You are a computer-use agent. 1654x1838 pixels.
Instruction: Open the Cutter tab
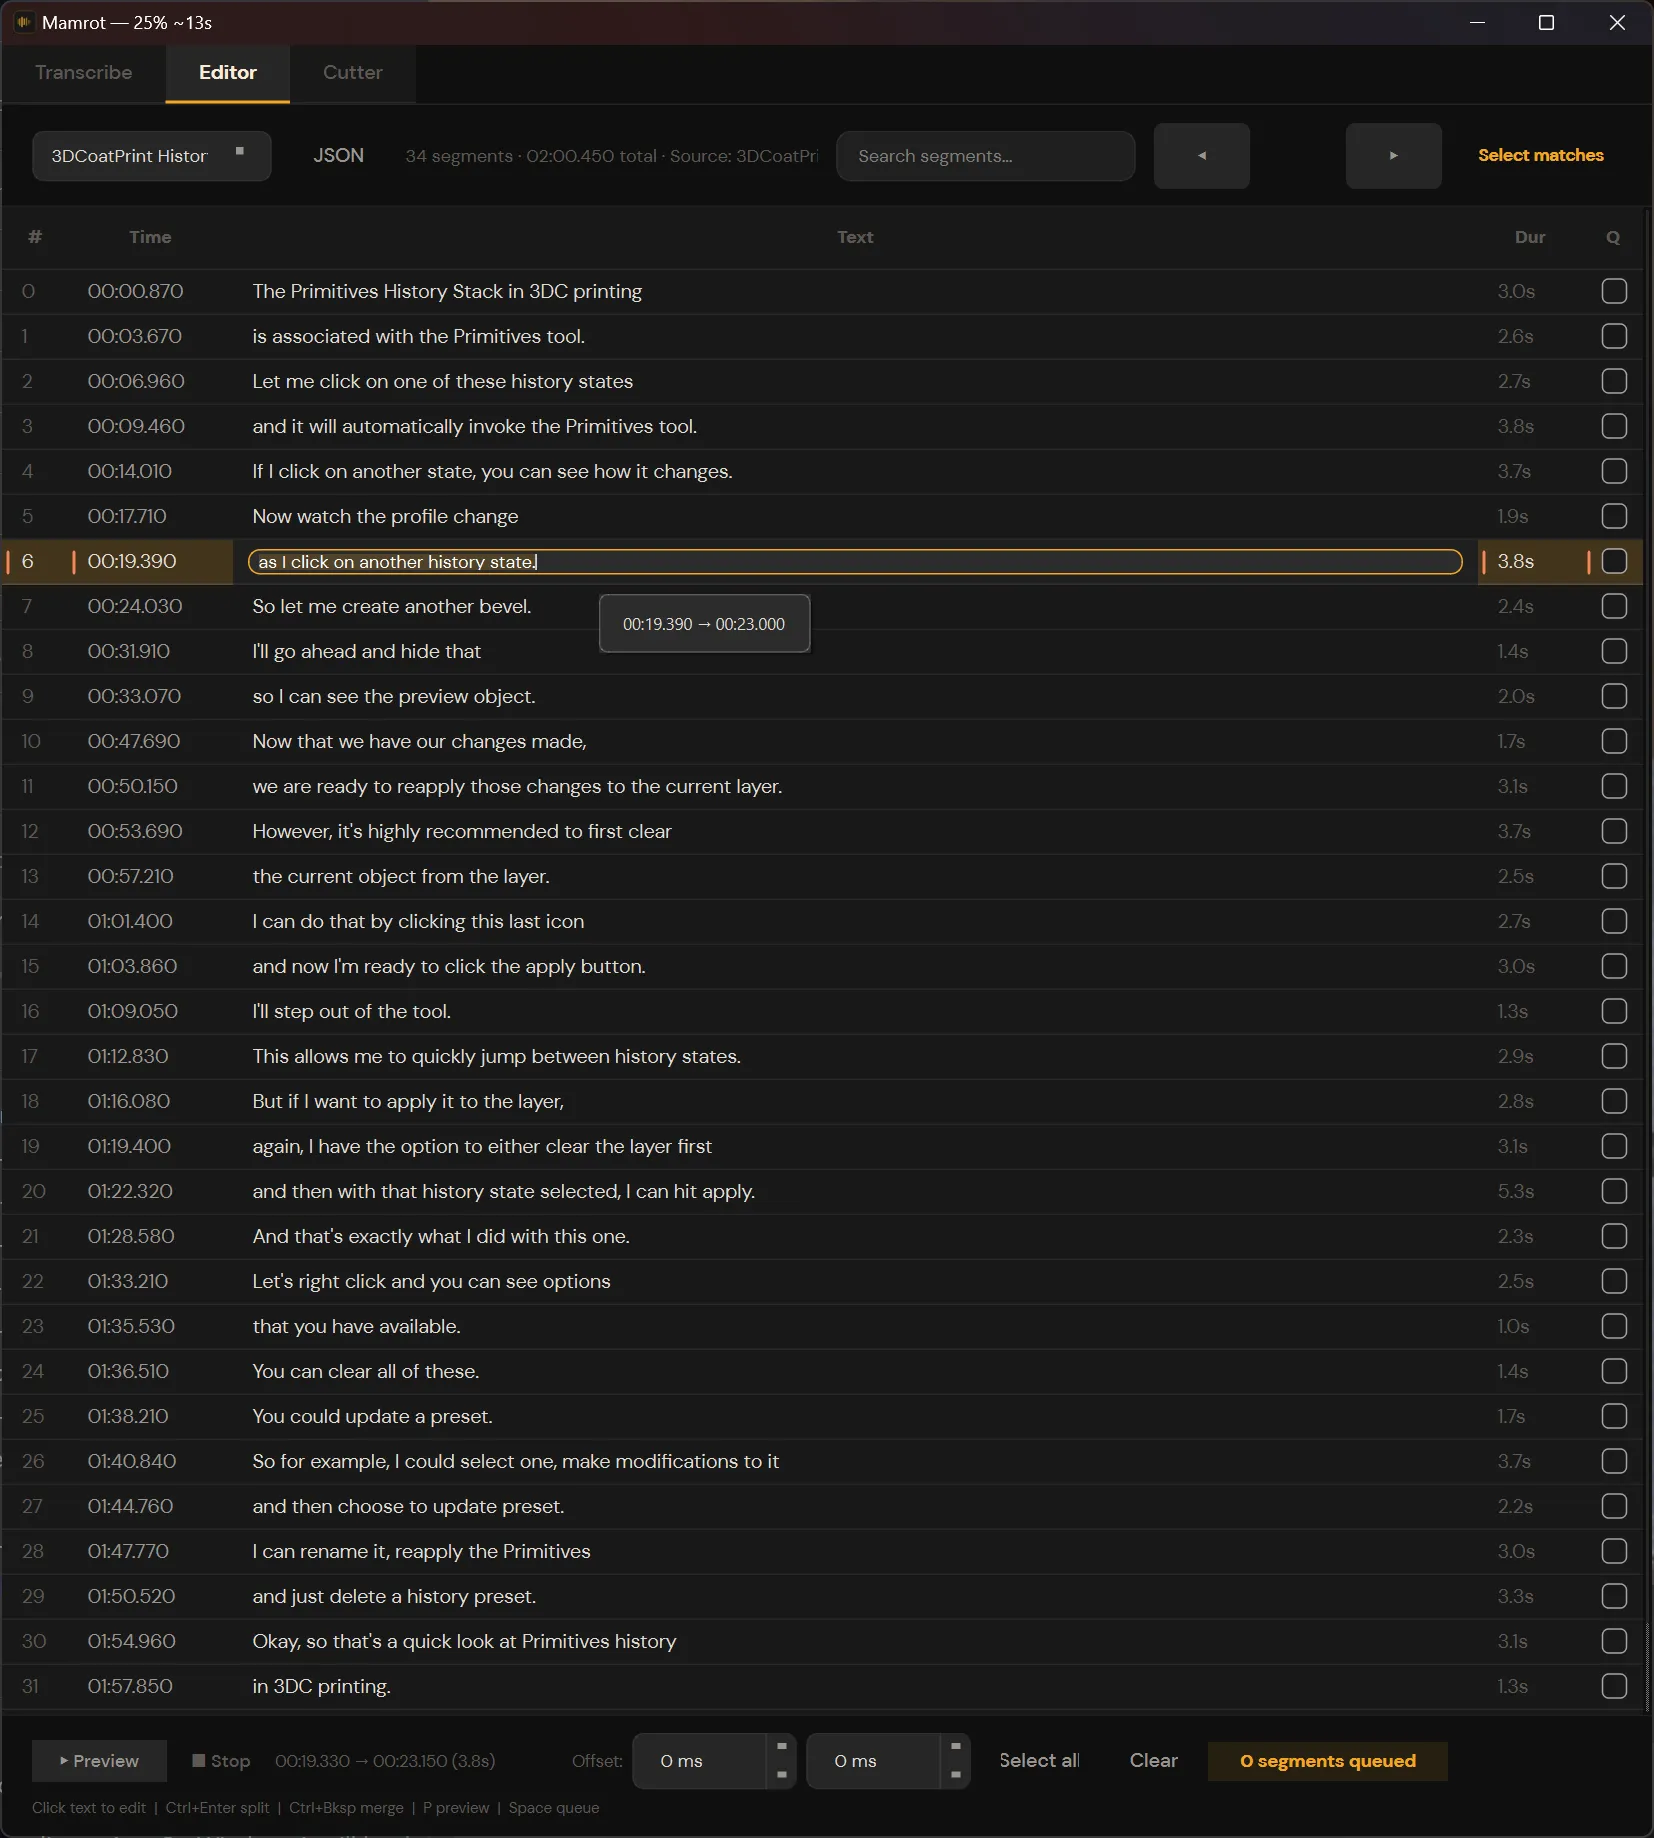352,73
